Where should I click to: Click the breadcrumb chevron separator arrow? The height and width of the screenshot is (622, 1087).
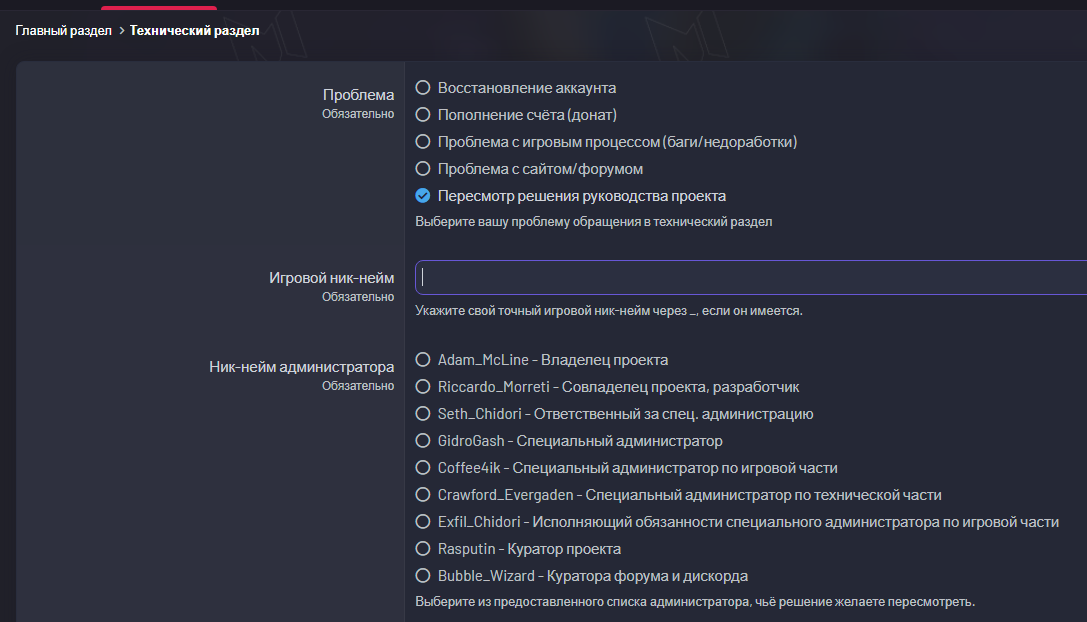[121, 31]
